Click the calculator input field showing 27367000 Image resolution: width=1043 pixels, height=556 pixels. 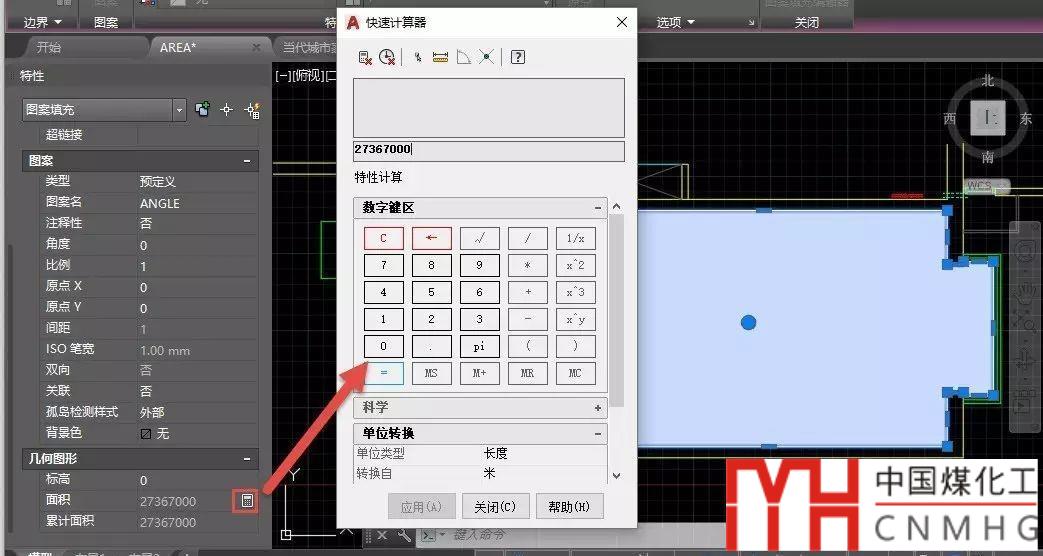pyautogui.click(x=488, y=150)
